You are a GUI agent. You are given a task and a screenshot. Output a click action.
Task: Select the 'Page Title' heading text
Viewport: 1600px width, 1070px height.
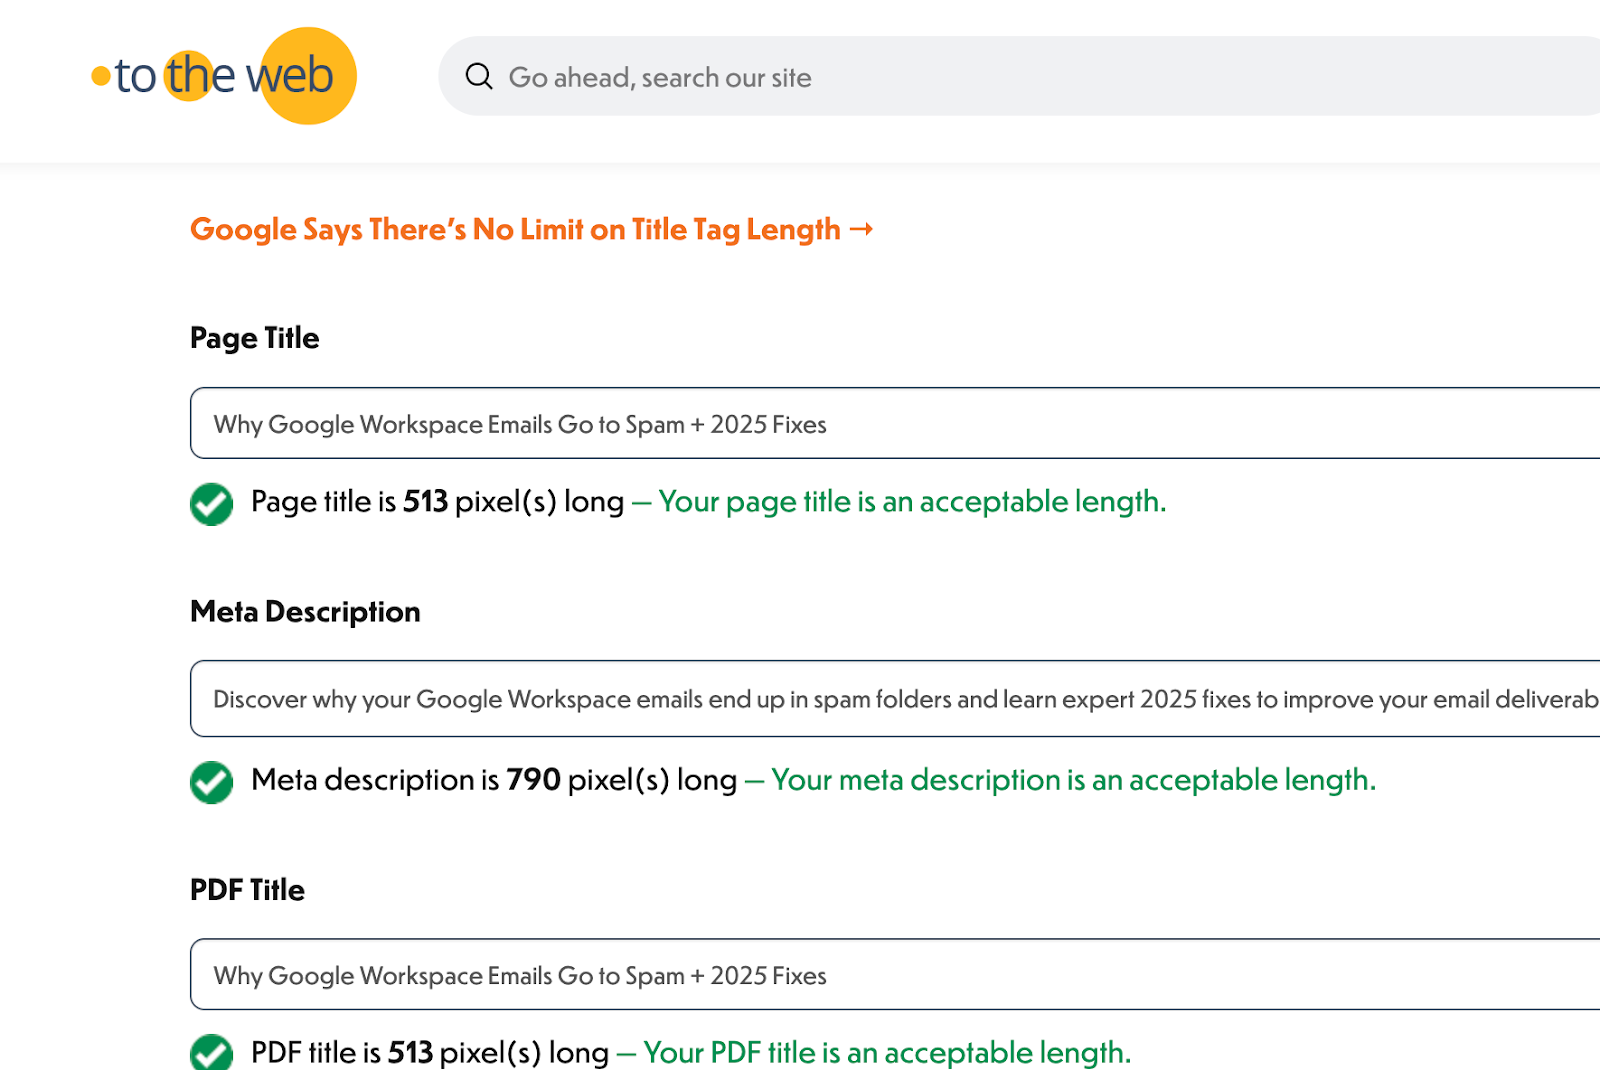tap(255, 338)
